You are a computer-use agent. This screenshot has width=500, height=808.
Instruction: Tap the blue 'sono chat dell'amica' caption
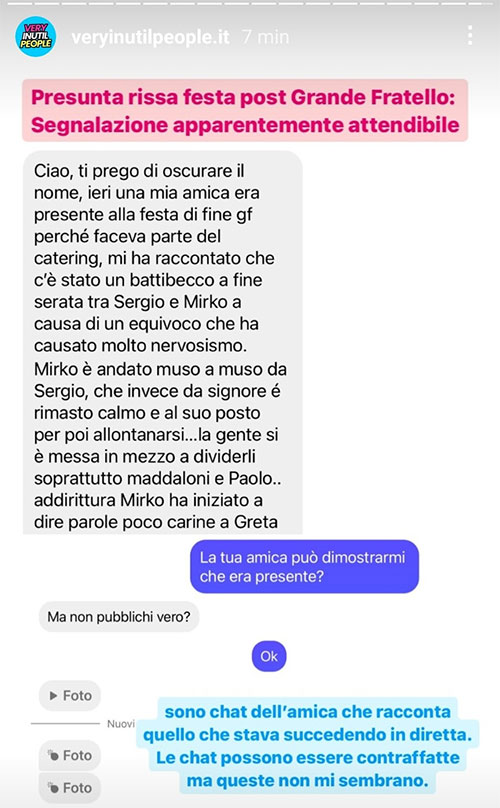(x=308, y=746)
